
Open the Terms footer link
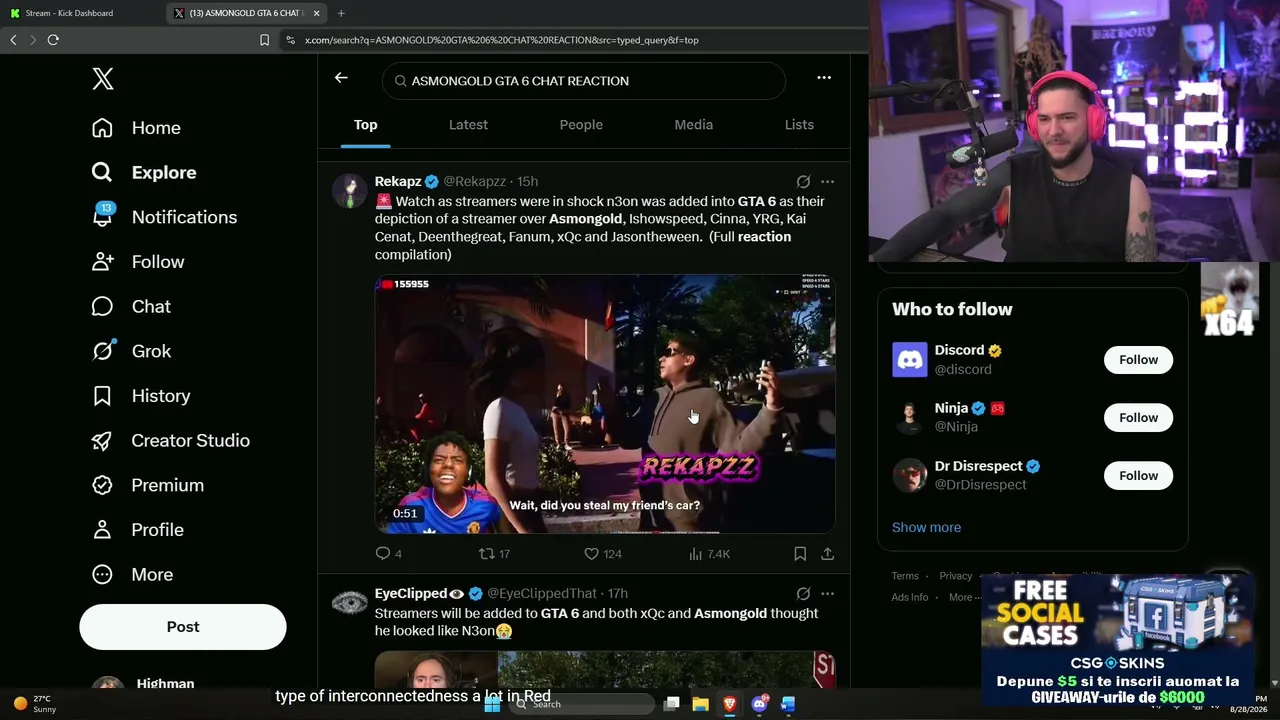pyautogui.click(x=905, y=576)
